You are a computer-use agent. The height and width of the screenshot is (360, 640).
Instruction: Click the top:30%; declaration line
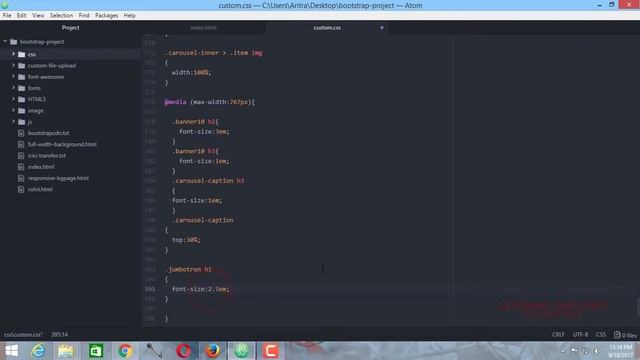pos(186,240)
